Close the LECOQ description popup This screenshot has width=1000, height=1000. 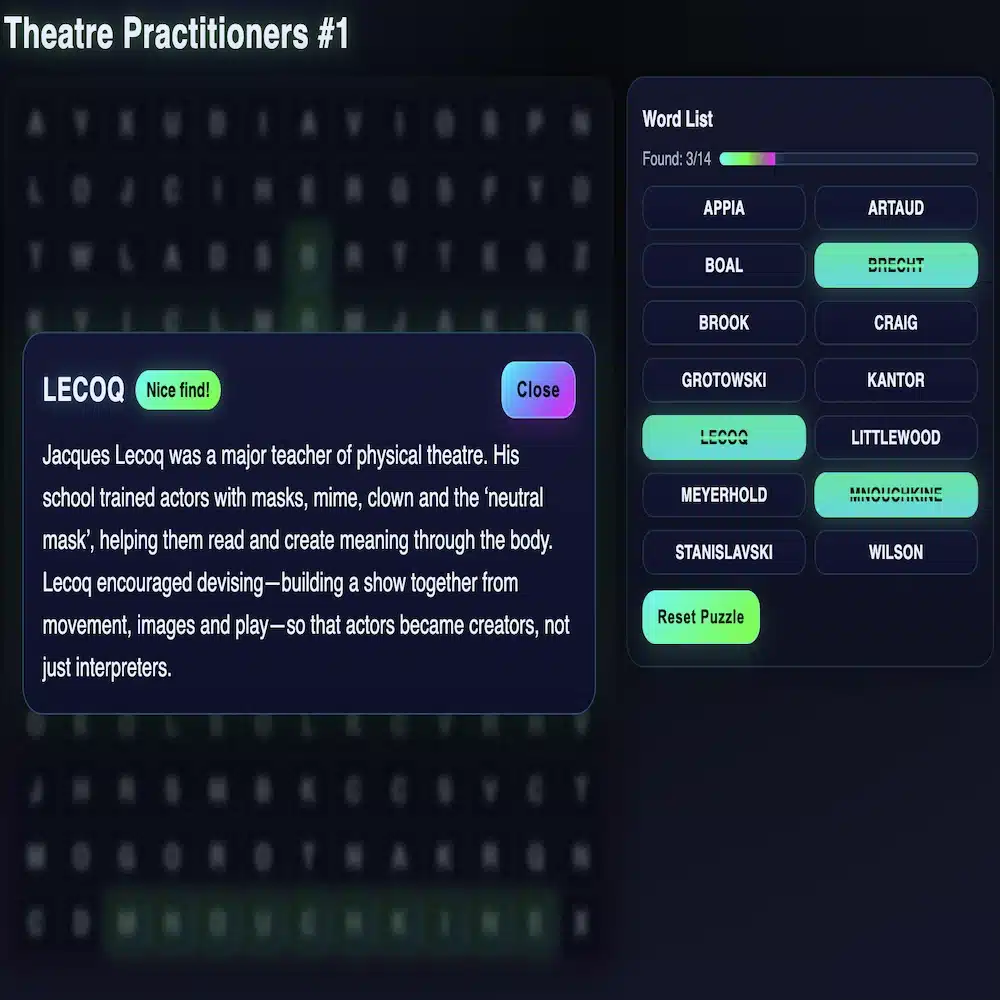(538, 390)
